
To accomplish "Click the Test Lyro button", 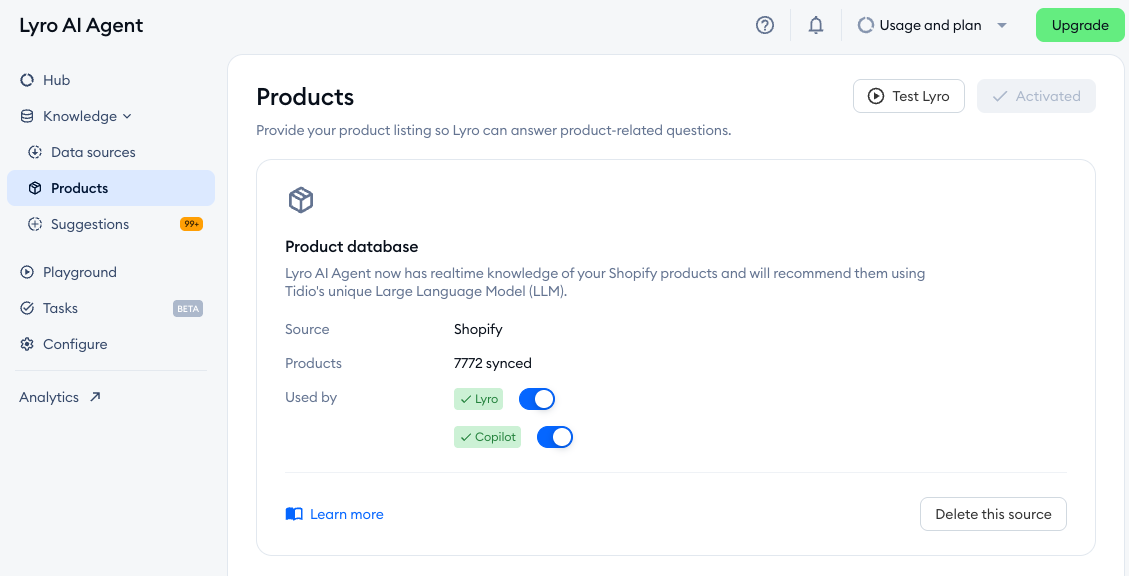I will (908, 96).
